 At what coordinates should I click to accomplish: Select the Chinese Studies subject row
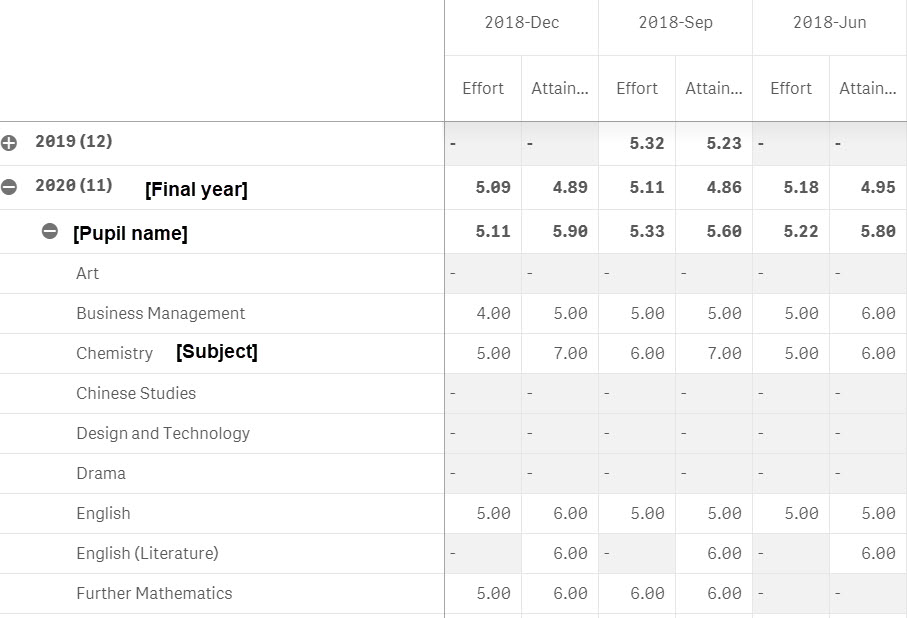point(136,393)
